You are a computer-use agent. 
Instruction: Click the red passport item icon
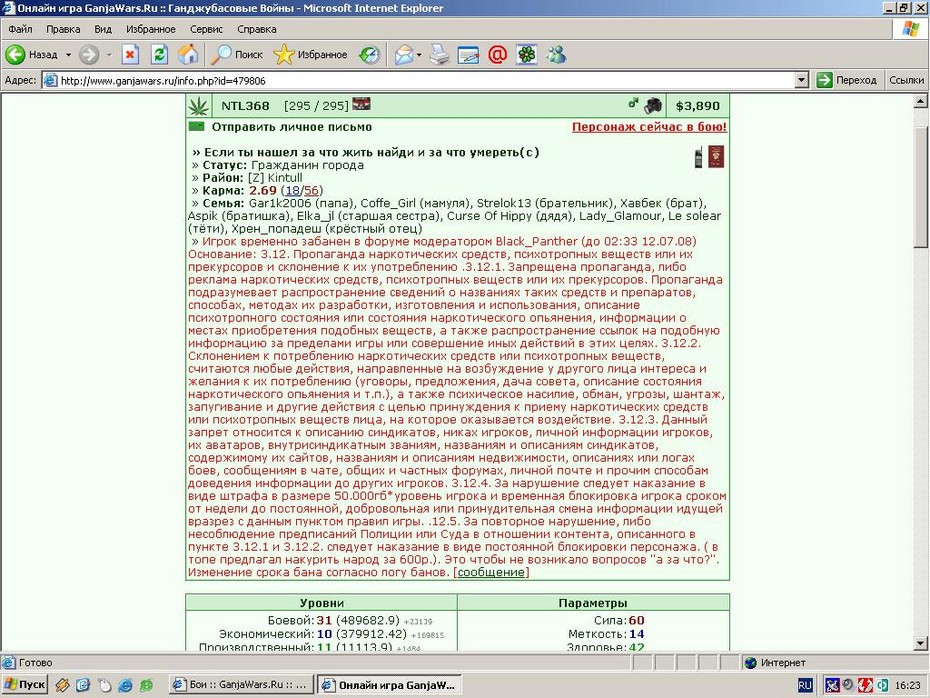[x=716, y=157]
